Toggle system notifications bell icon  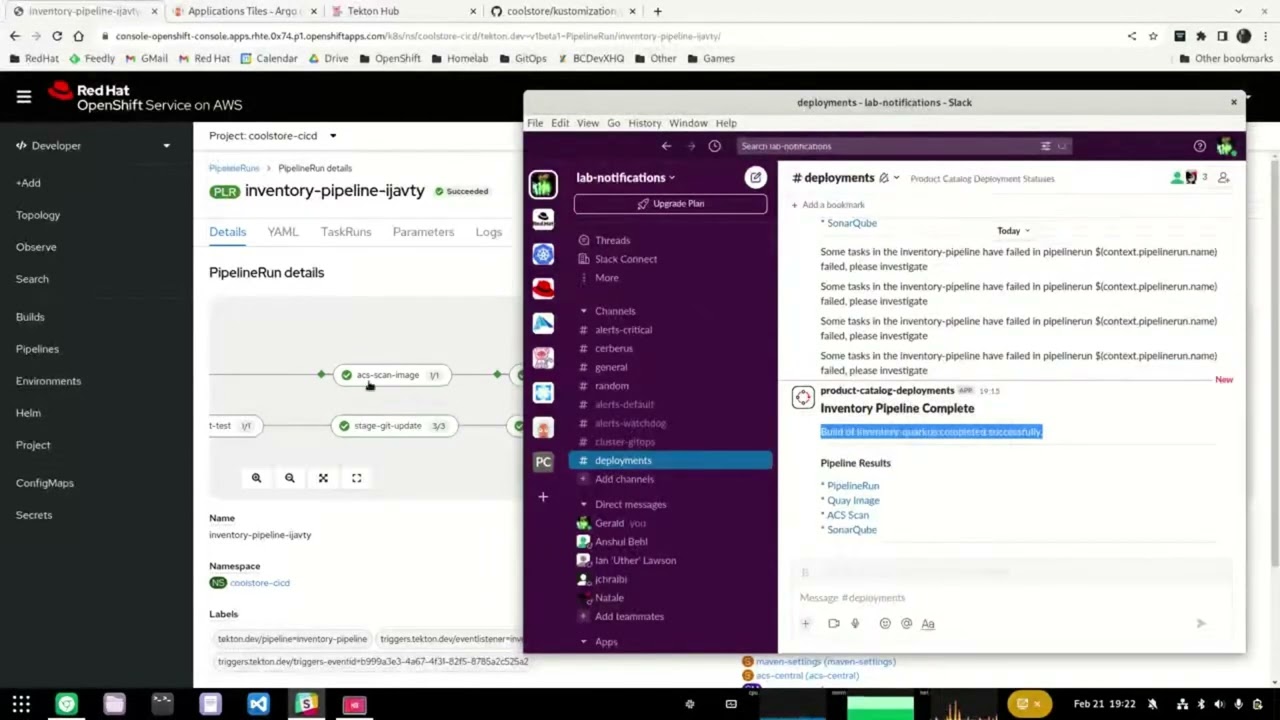pos(1153,704)
